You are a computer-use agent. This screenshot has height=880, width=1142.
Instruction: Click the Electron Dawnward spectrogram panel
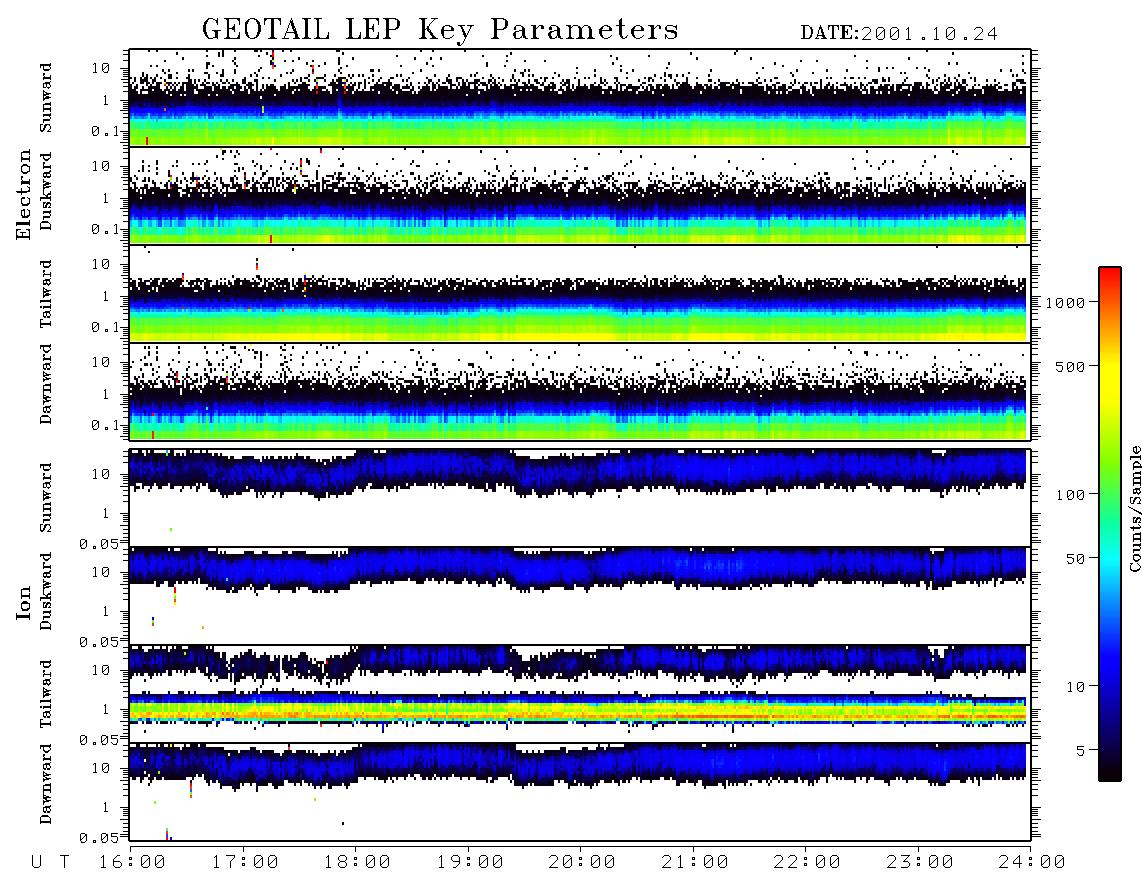click(580, 391)
